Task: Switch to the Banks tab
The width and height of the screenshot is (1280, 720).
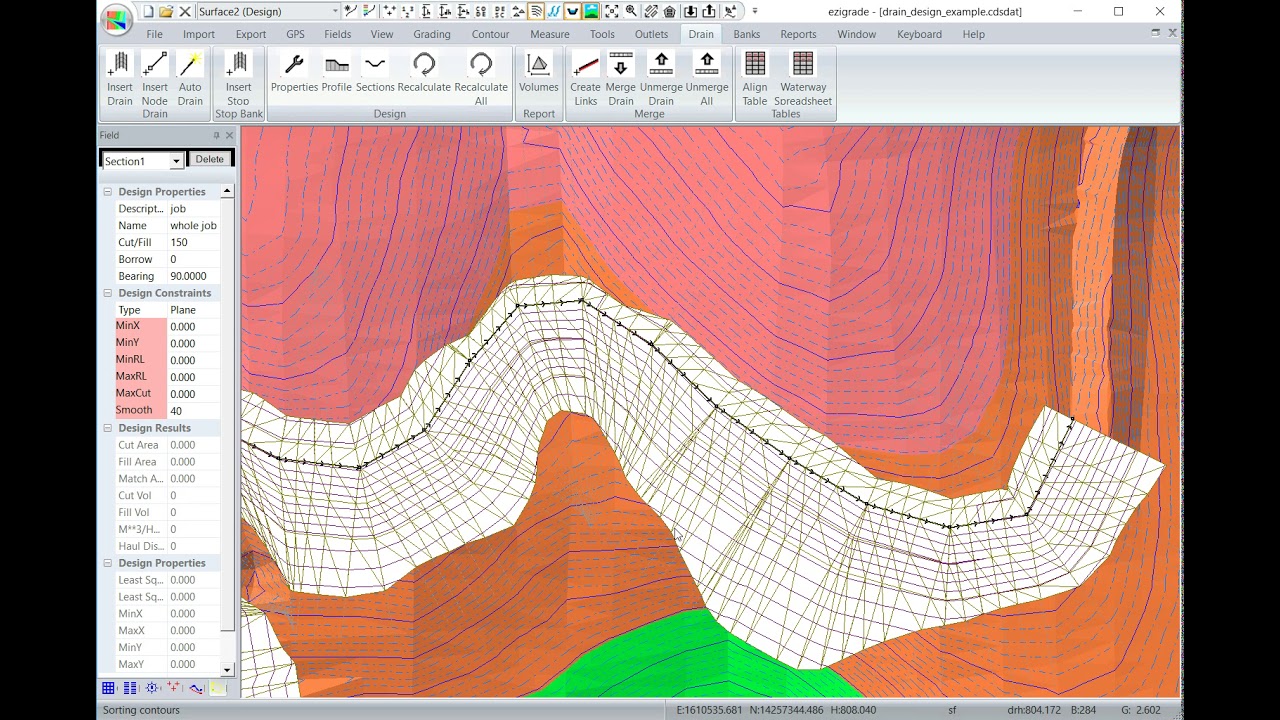Action: pos(746,34)
